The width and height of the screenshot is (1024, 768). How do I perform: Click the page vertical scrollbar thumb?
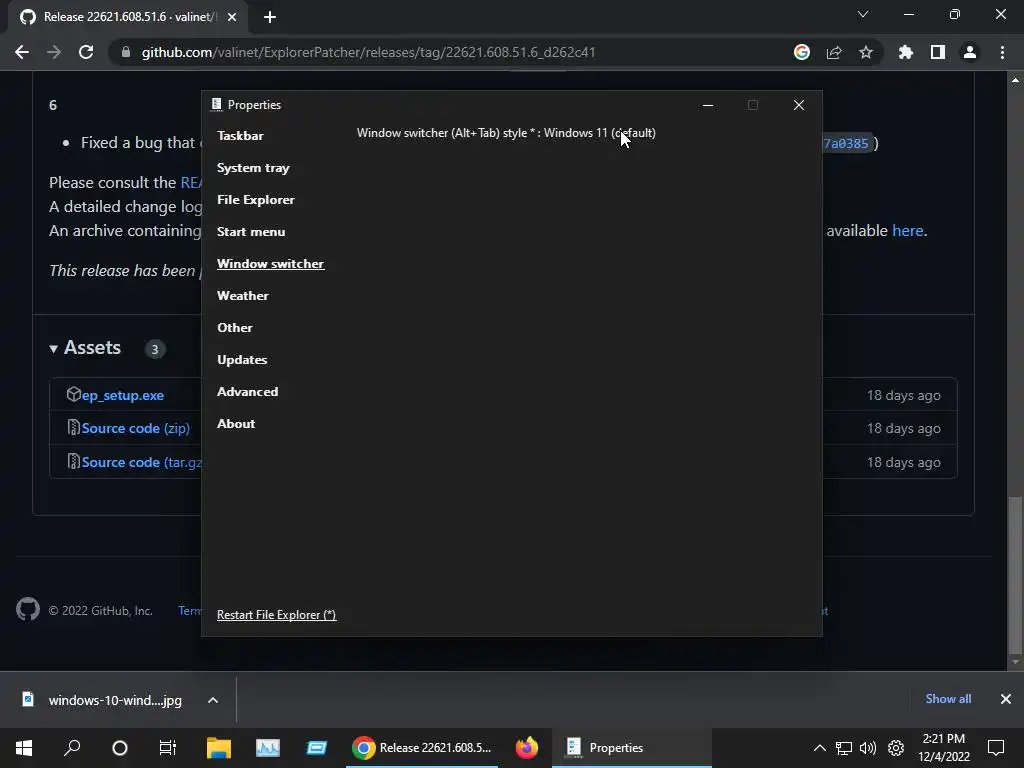click(x=1015, y=575)
